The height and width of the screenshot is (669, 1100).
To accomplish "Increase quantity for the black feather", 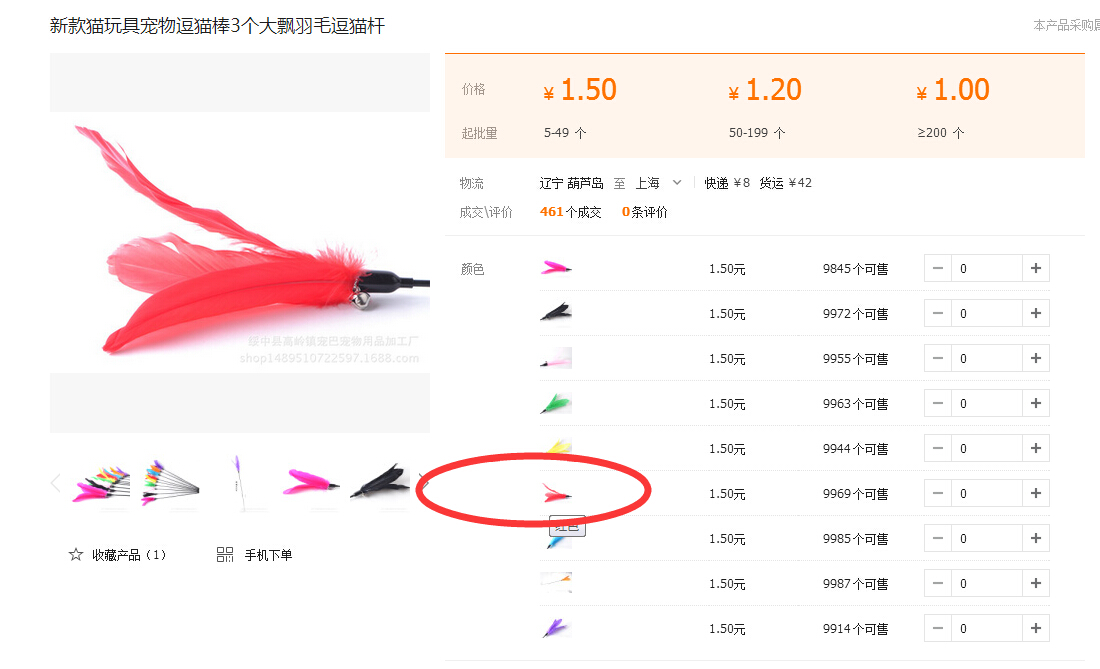I will click(x=1035, y=313).
